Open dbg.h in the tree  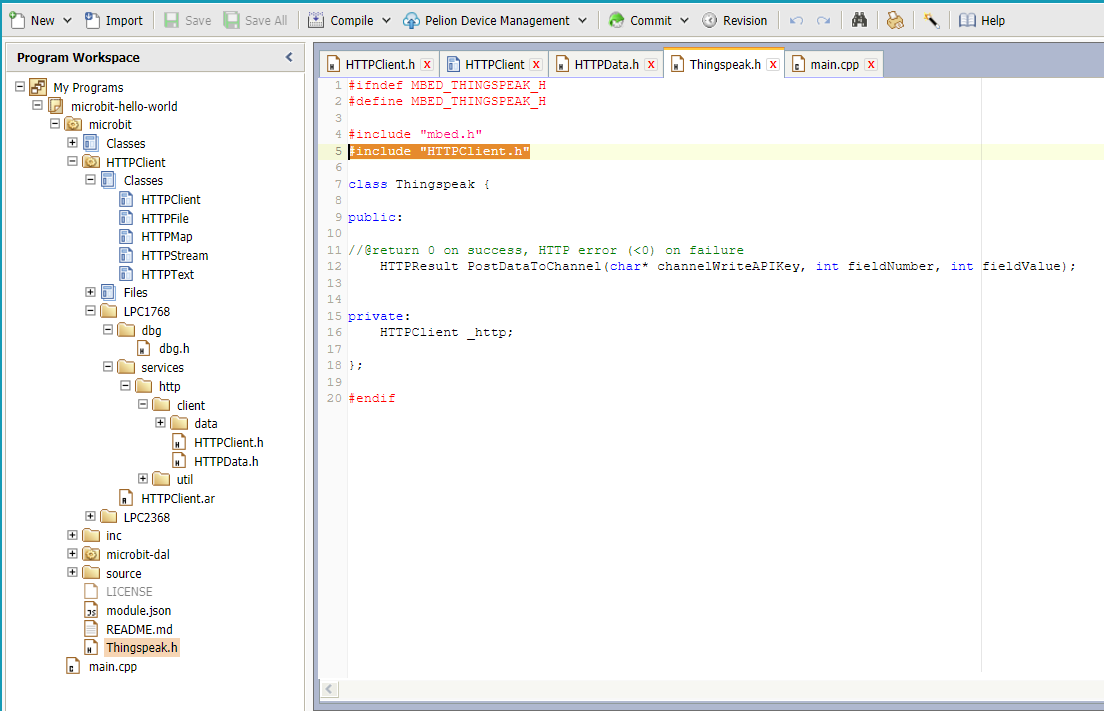click(x=174, y=348)
